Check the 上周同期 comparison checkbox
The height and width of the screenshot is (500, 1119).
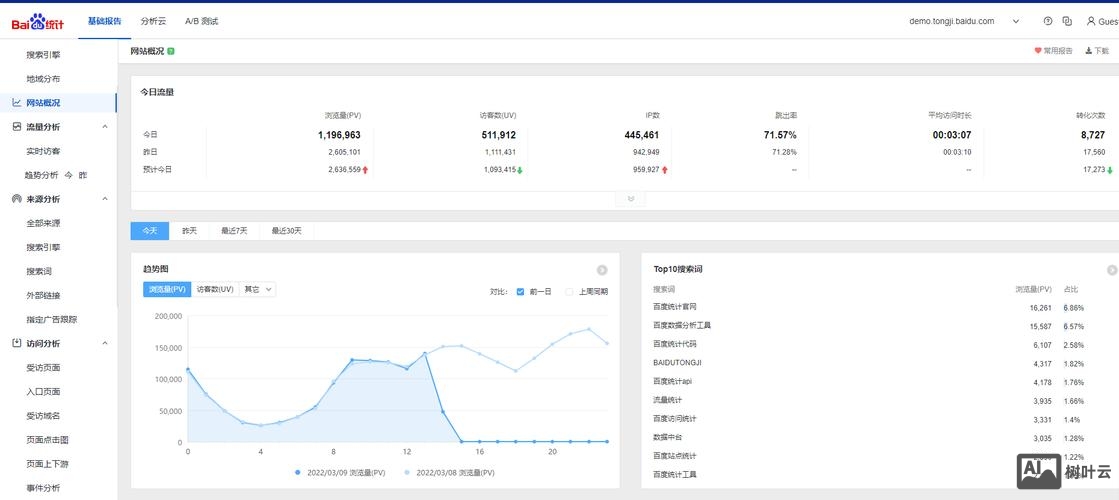coord(569,292)
